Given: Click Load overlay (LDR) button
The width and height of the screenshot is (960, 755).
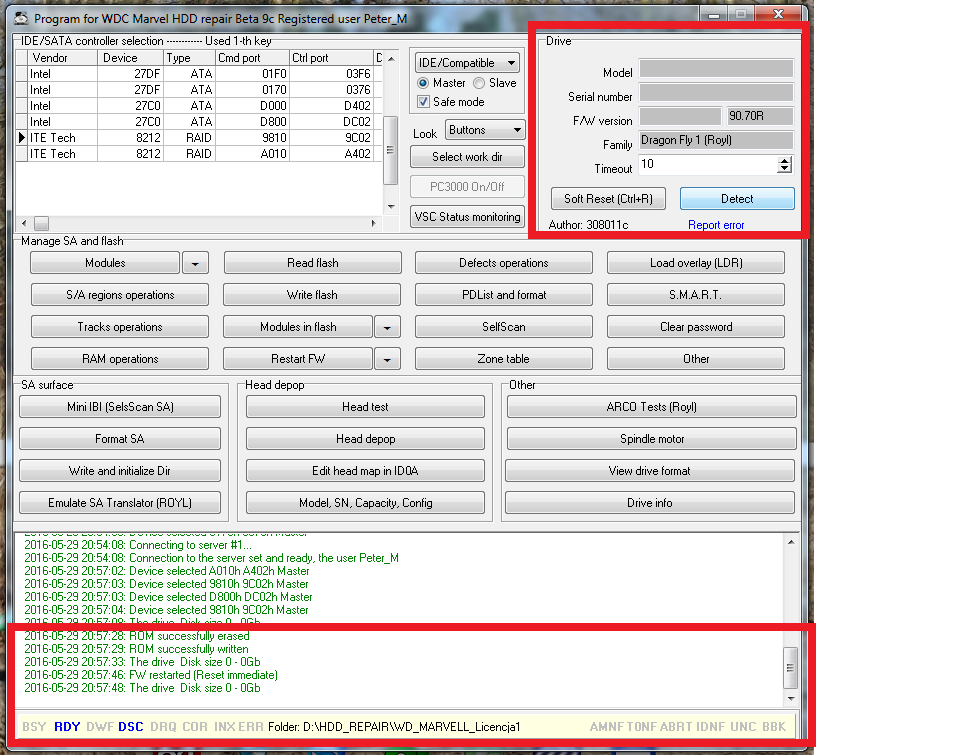Looking at the screenshot, I should click(x=696, y=263).
